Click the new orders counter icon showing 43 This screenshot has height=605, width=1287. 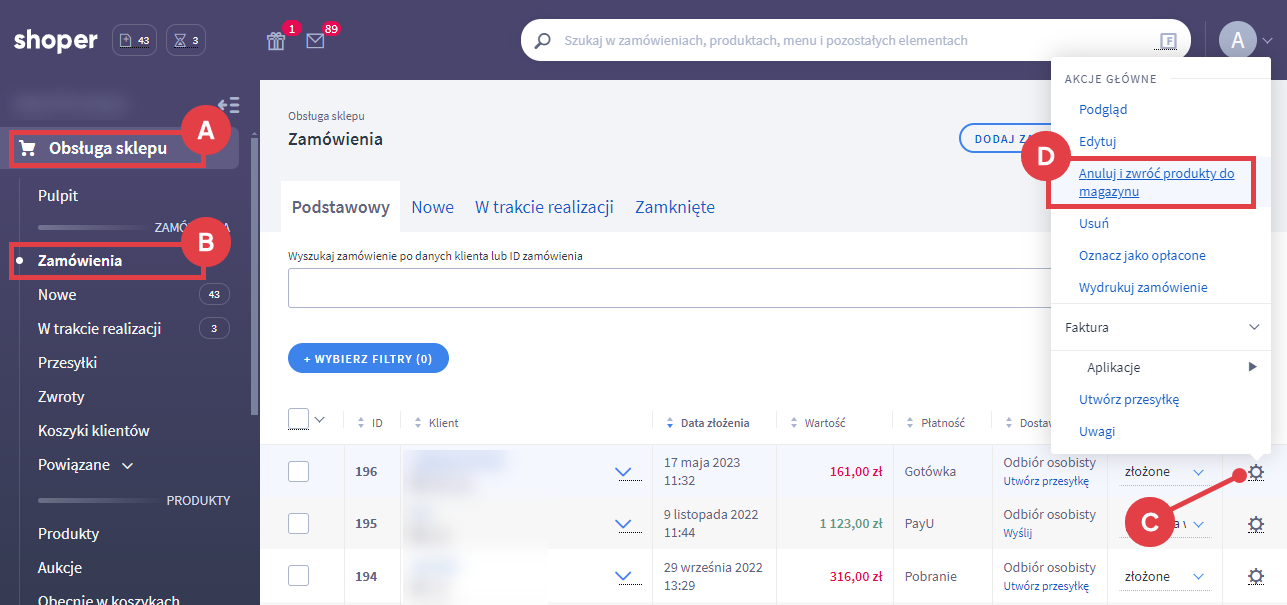coord(134,41)
